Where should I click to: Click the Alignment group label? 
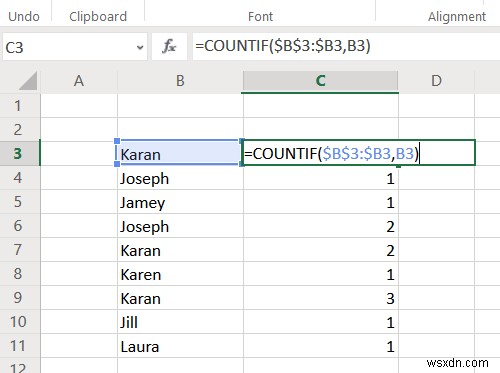[457, 17]
